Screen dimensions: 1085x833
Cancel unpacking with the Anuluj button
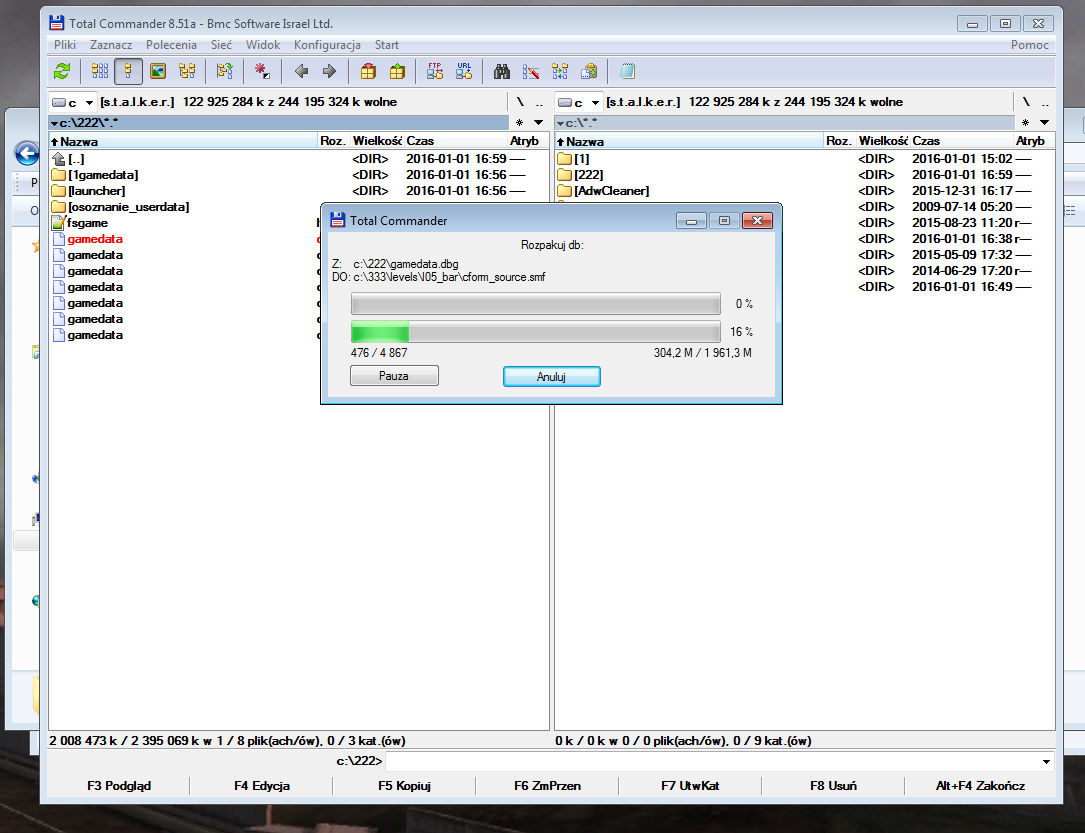[x=551, y=376]
